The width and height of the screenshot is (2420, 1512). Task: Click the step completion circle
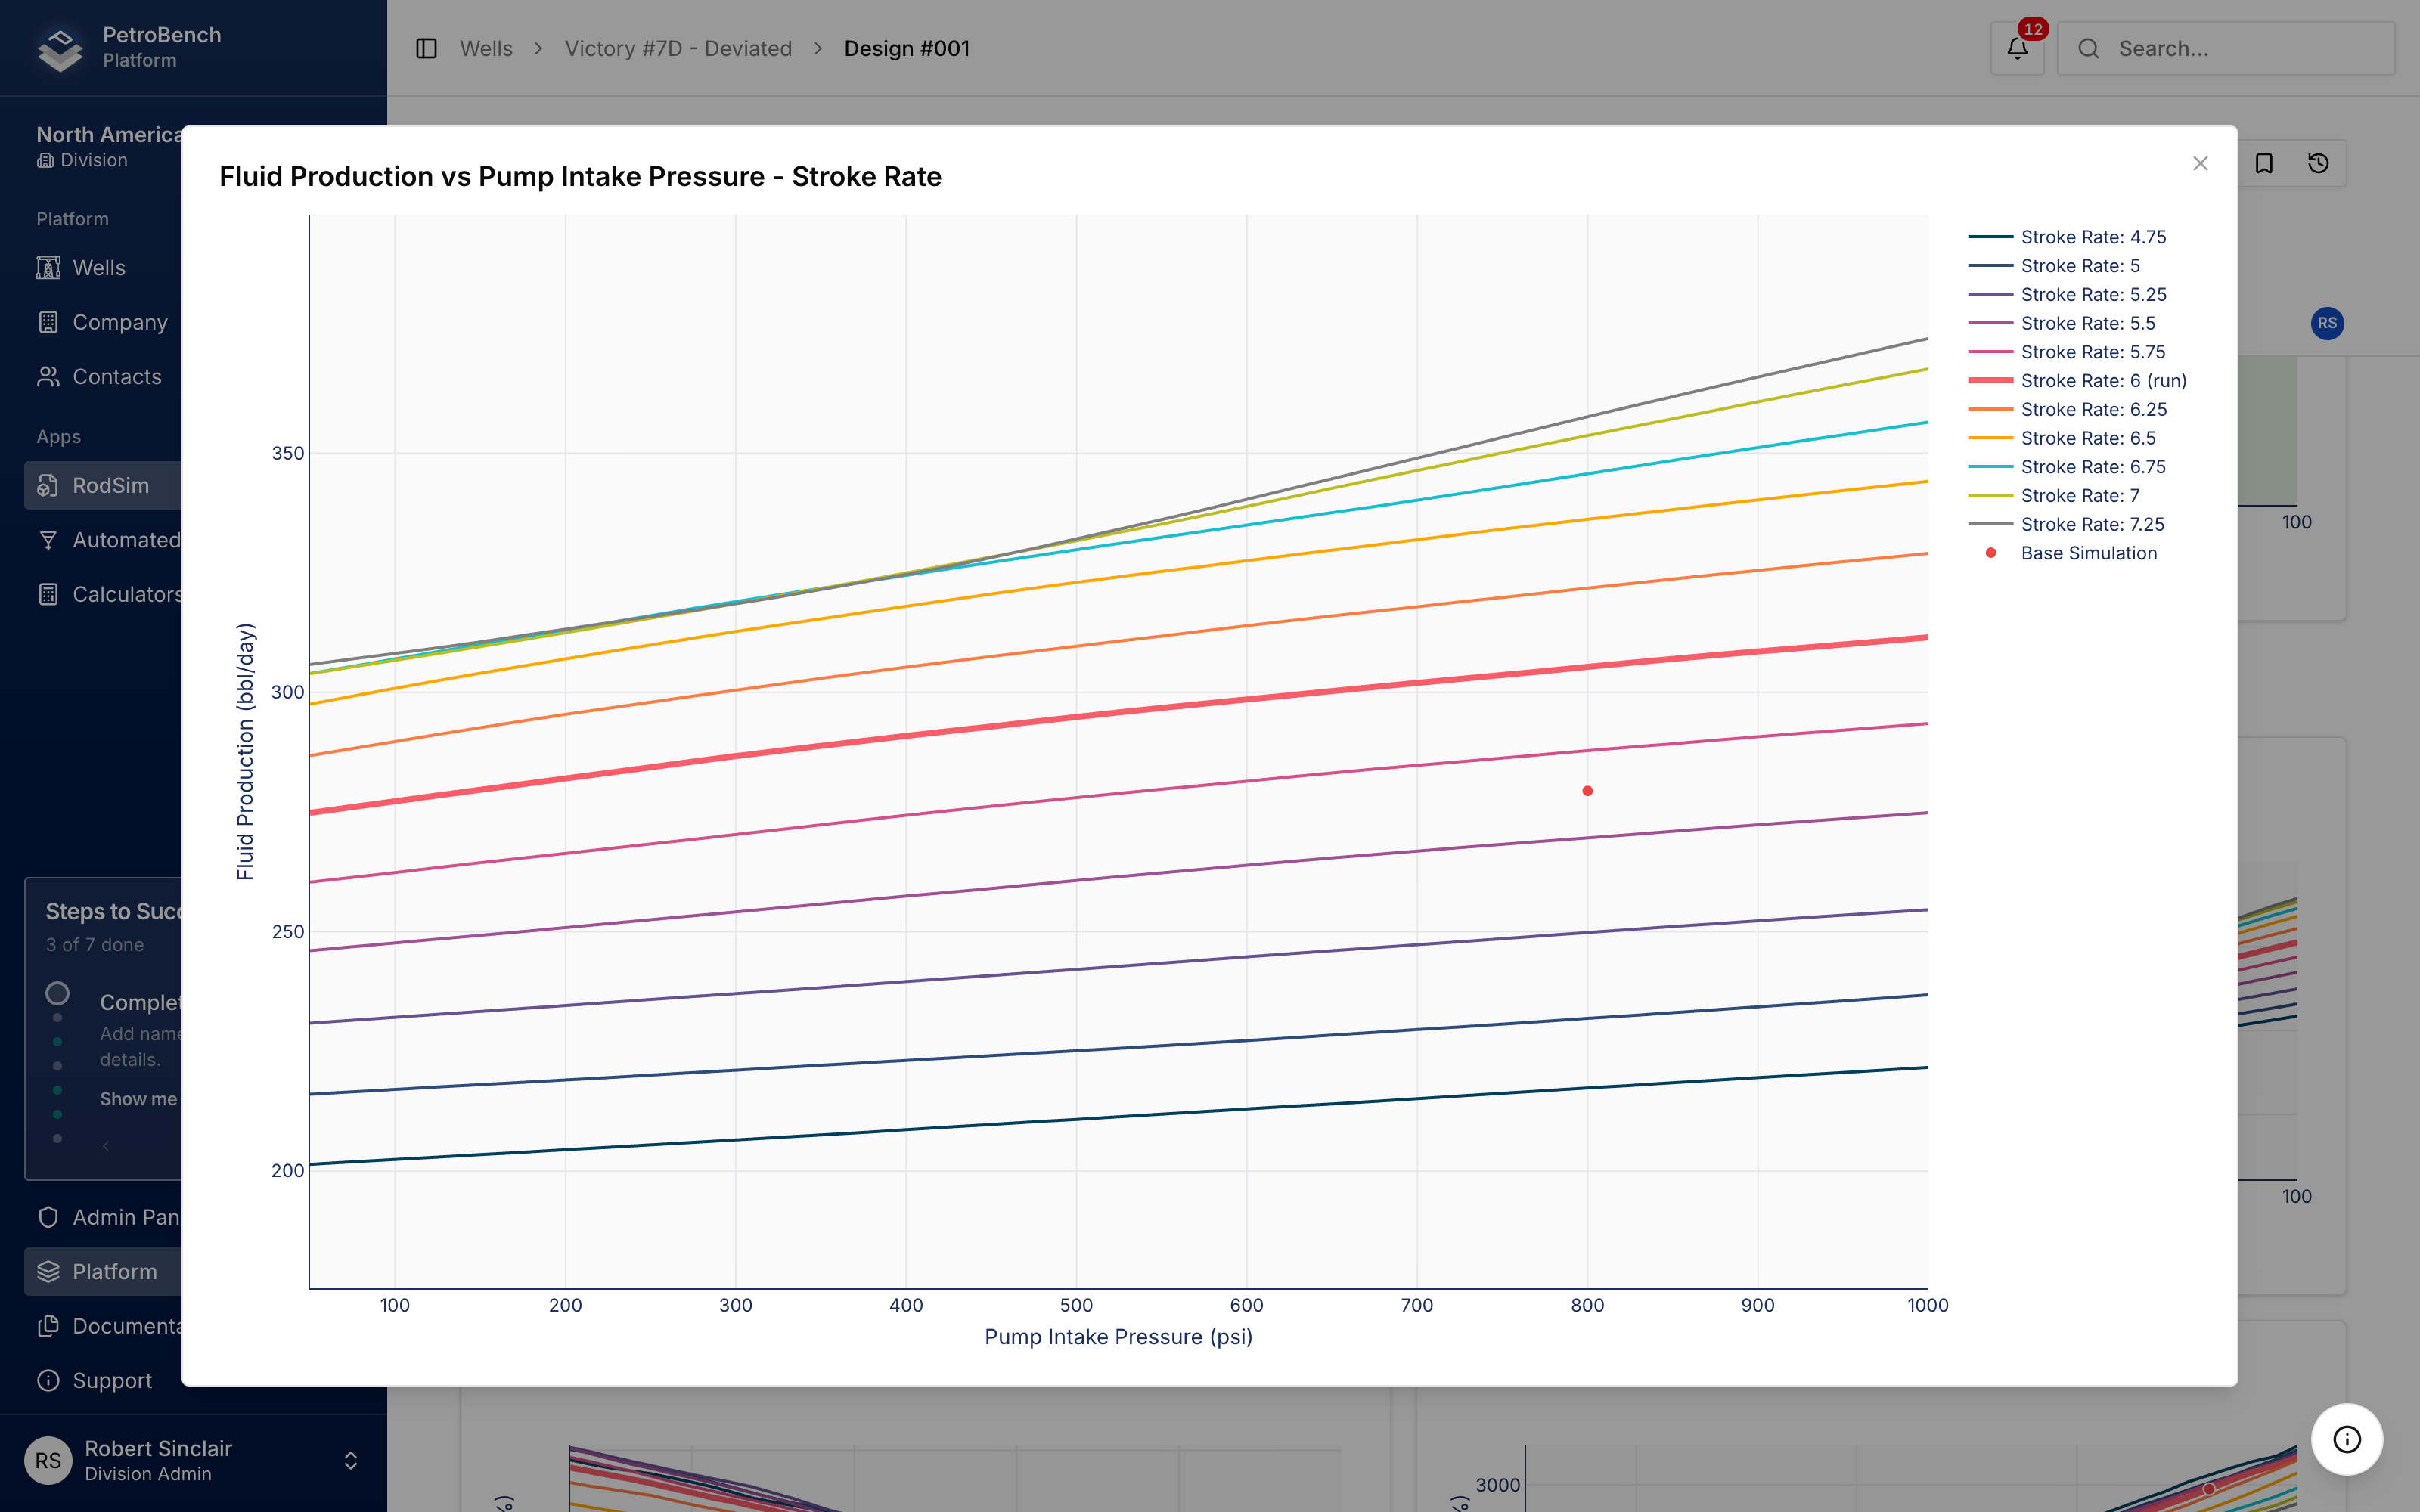57,993
